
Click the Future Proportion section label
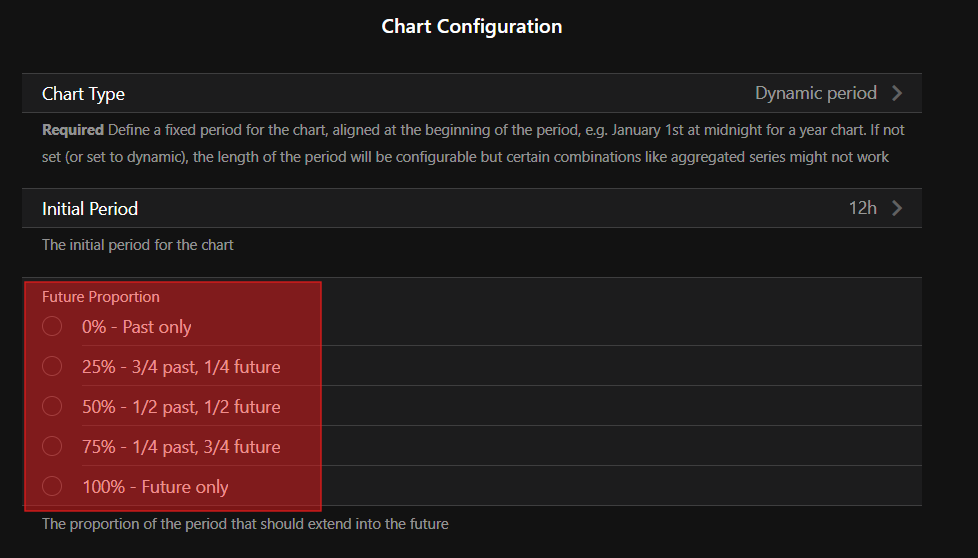pos(101,297)
